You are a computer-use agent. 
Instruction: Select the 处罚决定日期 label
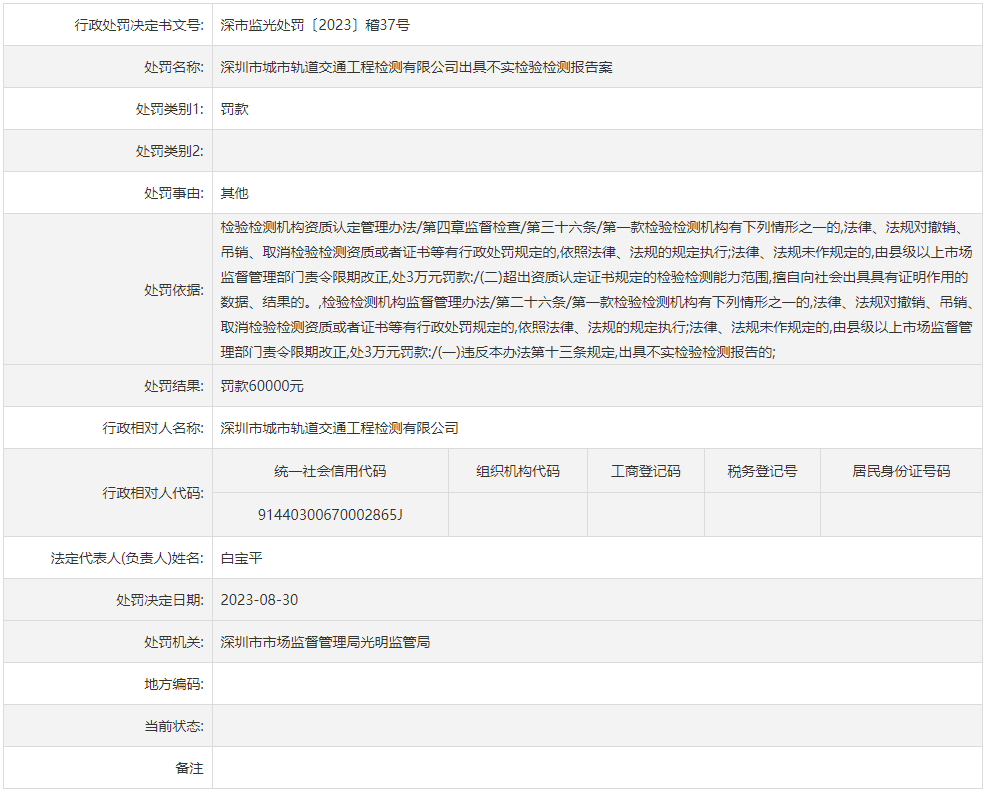coord(160,600)
